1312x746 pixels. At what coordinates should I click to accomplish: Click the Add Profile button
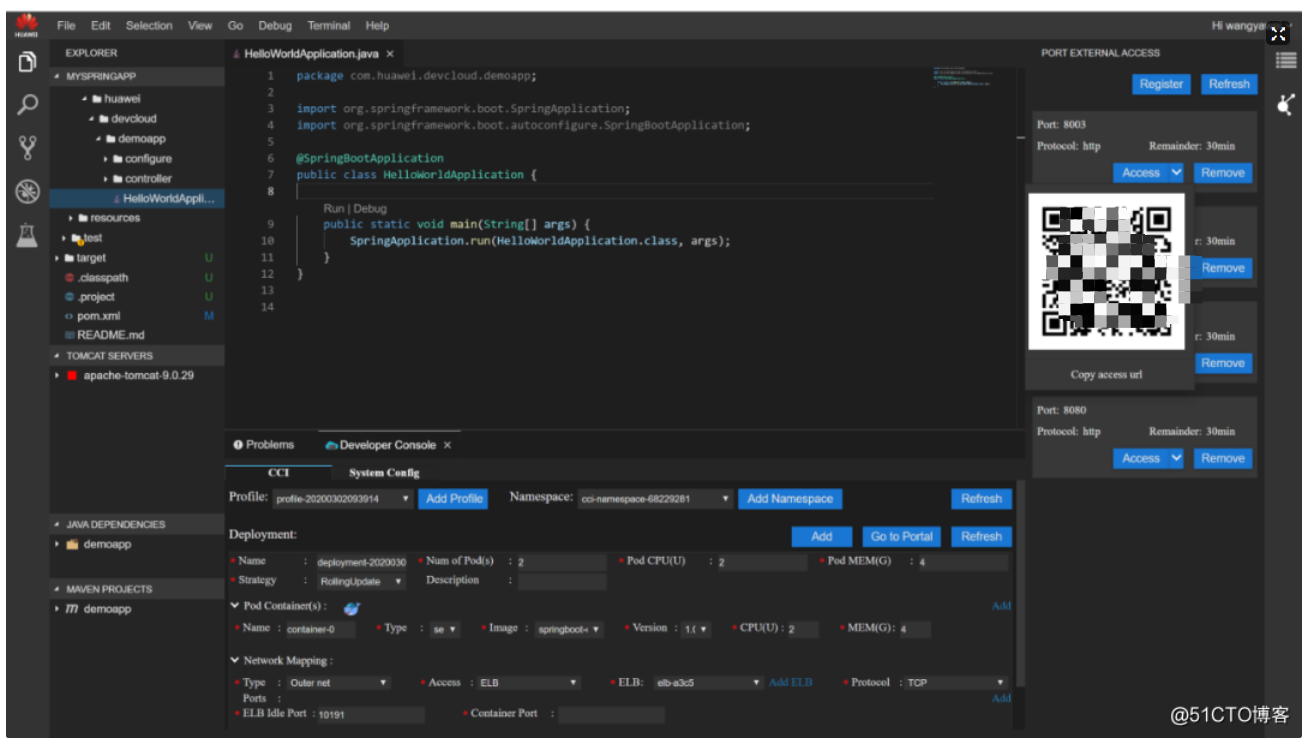[454, 499]
